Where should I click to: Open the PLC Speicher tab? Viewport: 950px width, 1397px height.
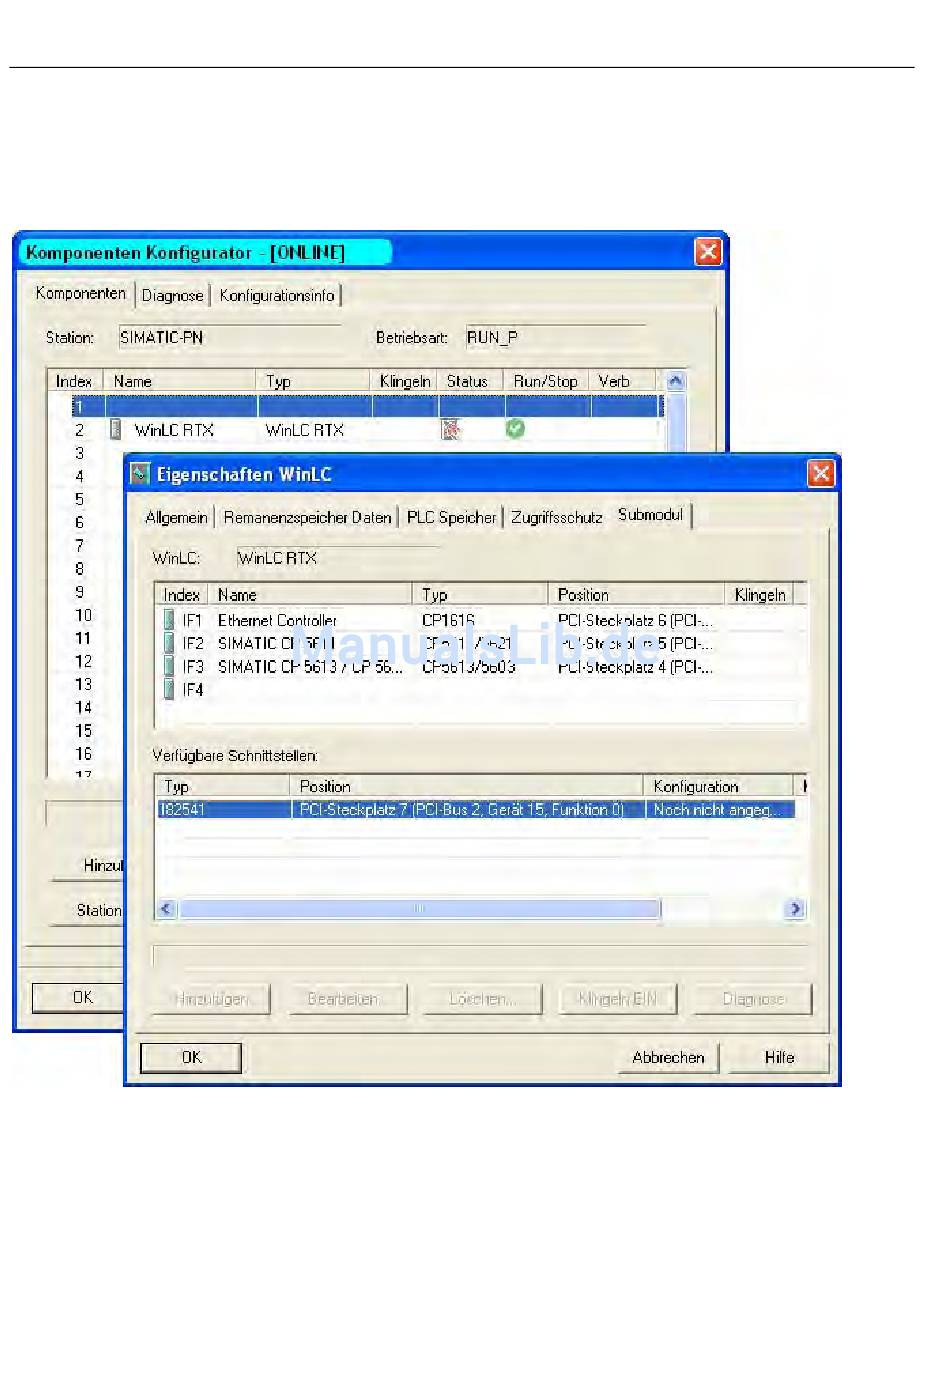451,517
